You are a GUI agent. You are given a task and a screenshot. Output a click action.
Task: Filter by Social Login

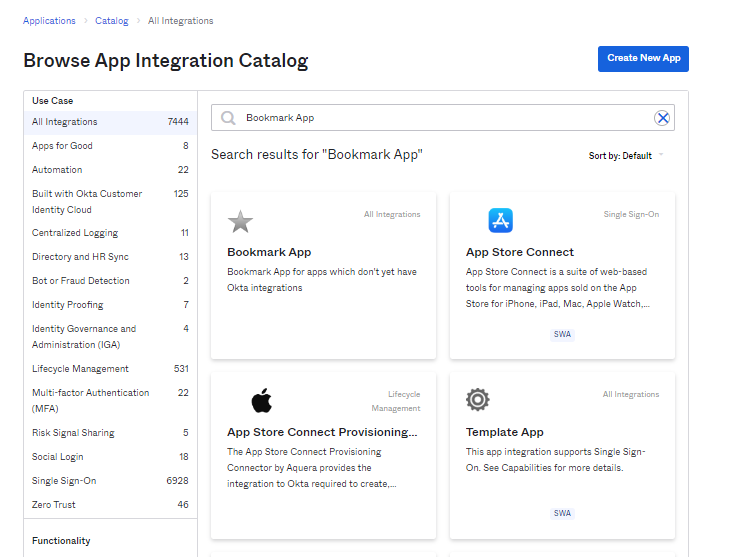(x=59, y=457)
